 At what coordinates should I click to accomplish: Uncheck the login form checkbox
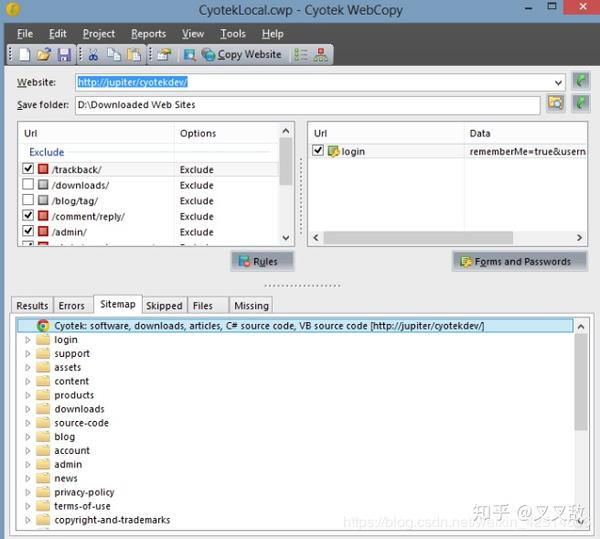(x=318, y=150)
